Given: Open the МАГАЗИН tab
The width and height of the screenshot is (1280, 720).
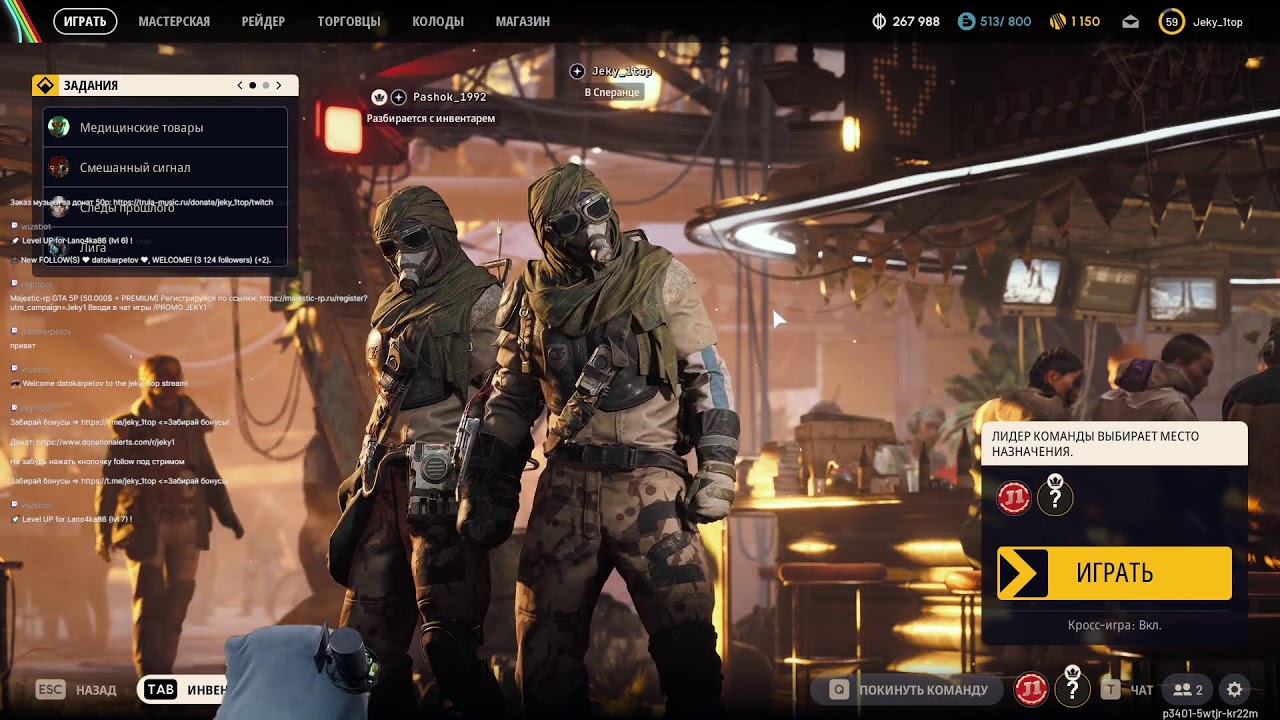Looking at the screenshot, I should (x=522, y=21).
